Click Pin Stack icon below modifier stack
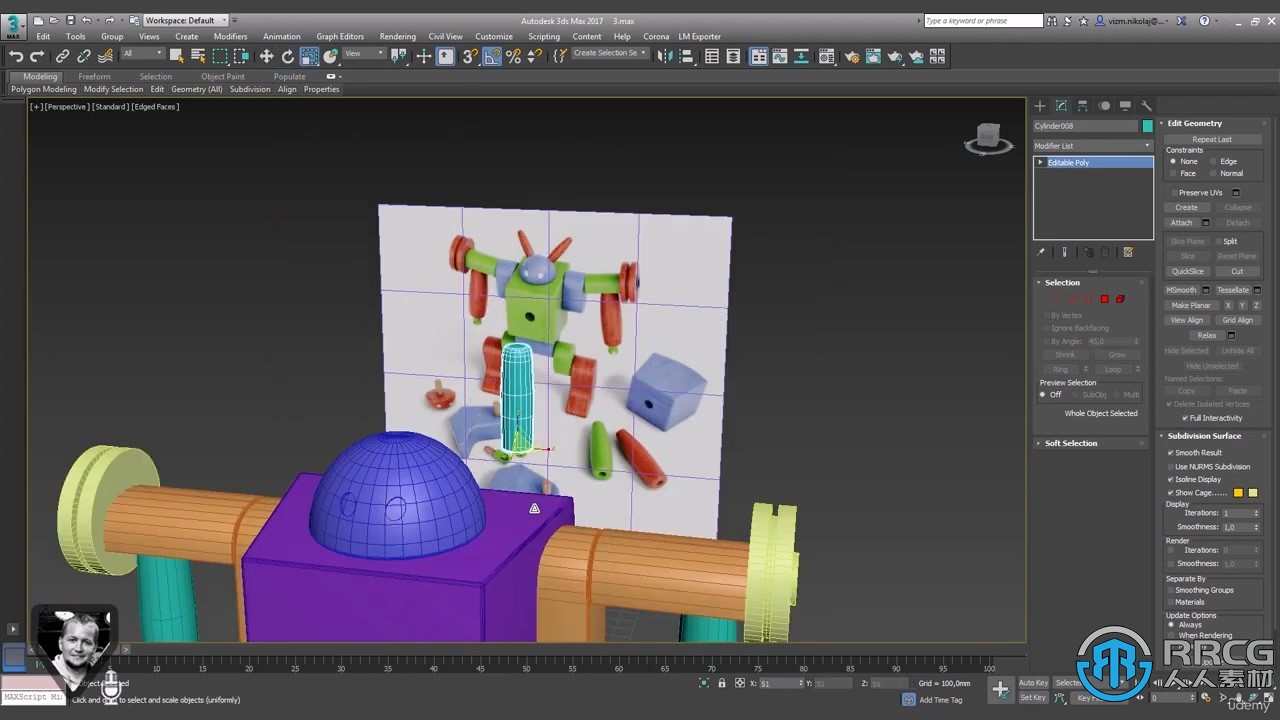Viewport: 1280px width, 720px height. pos(1041,252)
